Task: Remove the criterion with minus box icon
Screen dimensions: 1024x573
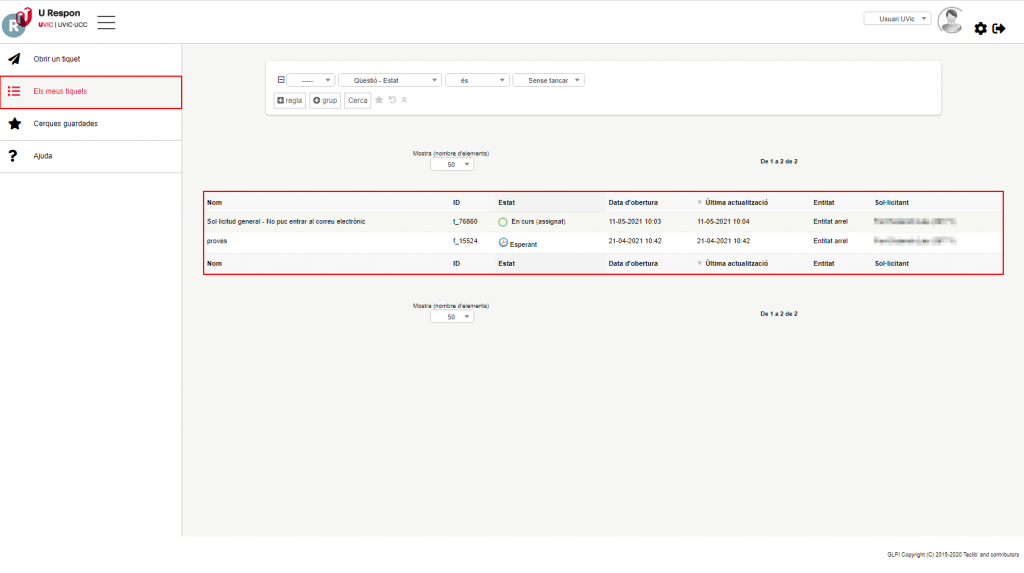Action: 281,80
